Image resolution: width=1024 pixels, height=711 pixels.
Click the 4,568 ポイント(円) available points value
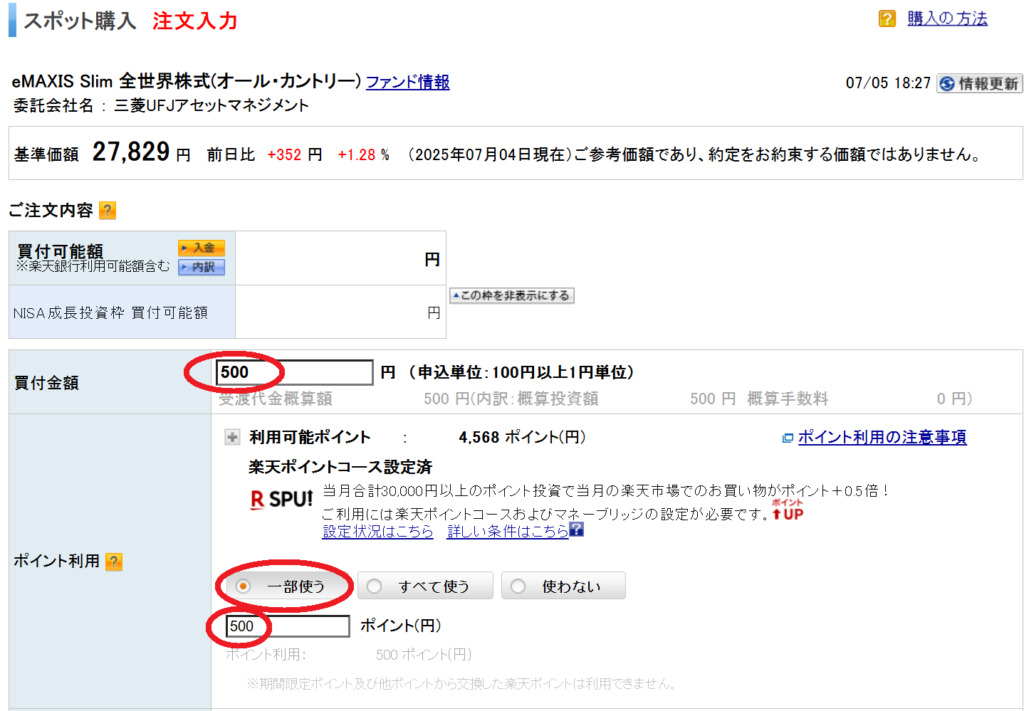[522, 437]
